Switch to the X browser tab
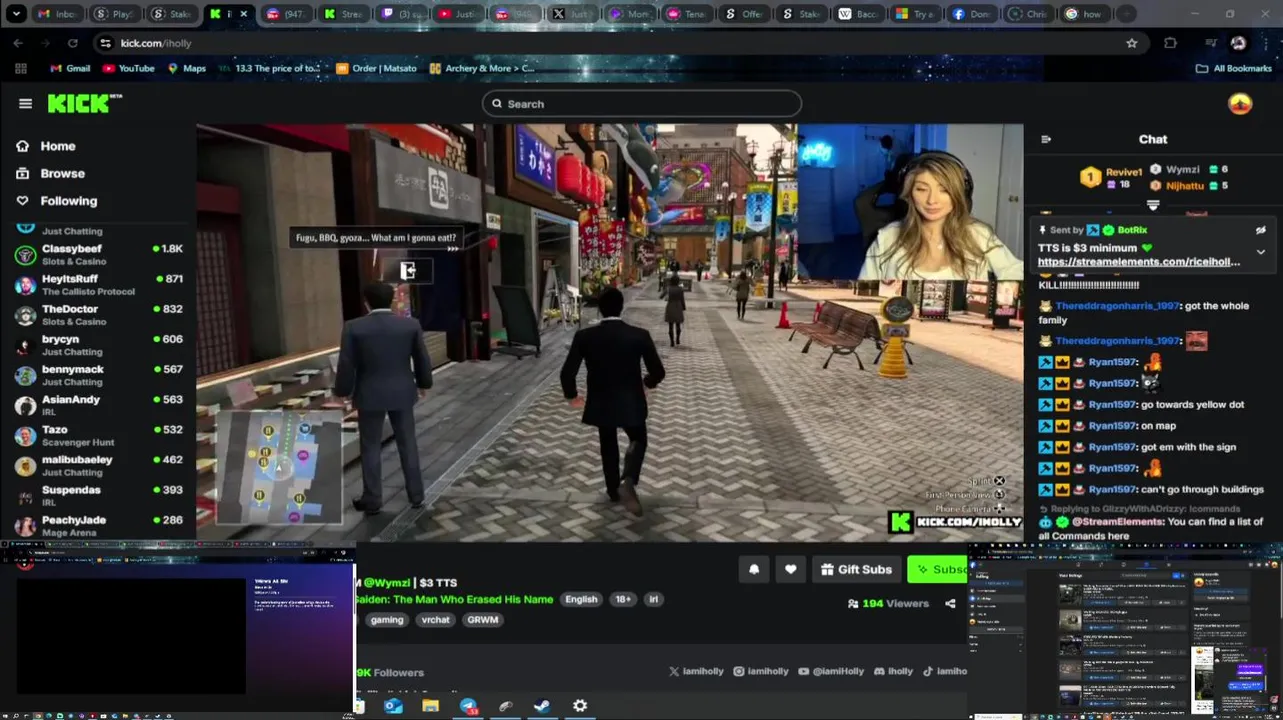 pyautogui.click(x=574, y=14)
